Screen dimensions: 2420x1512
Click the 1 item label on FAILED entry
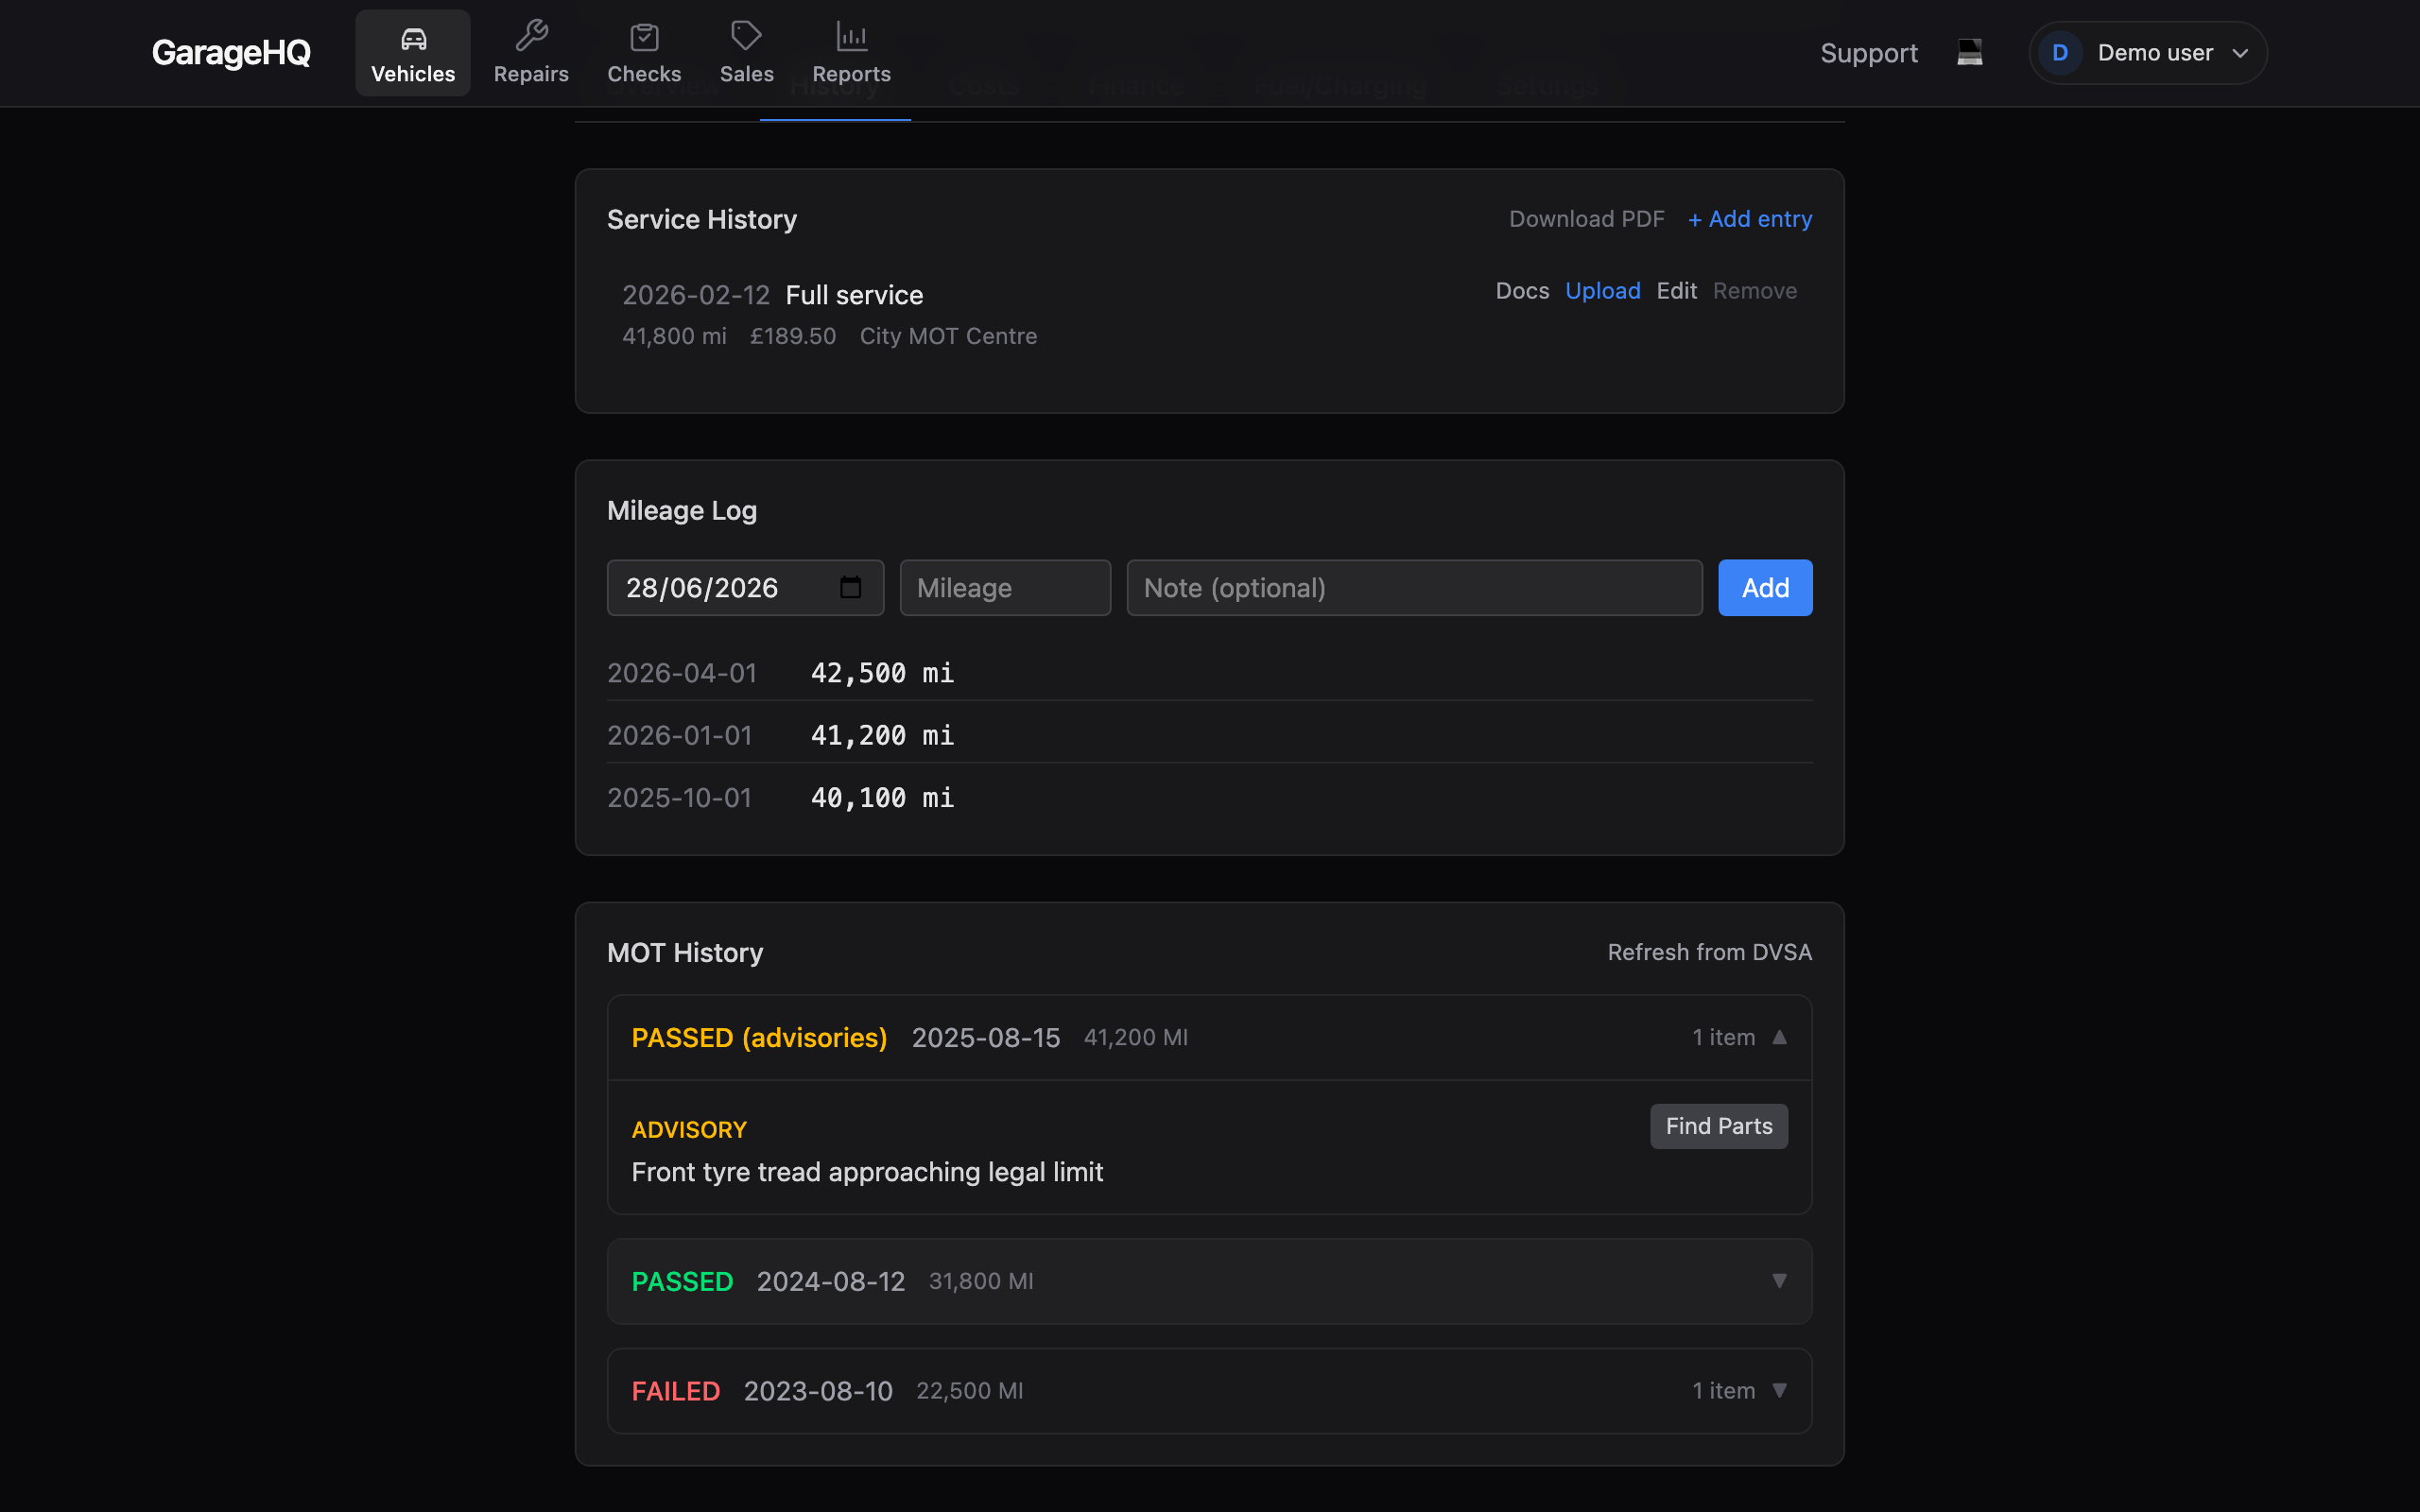[1723, 1391]
